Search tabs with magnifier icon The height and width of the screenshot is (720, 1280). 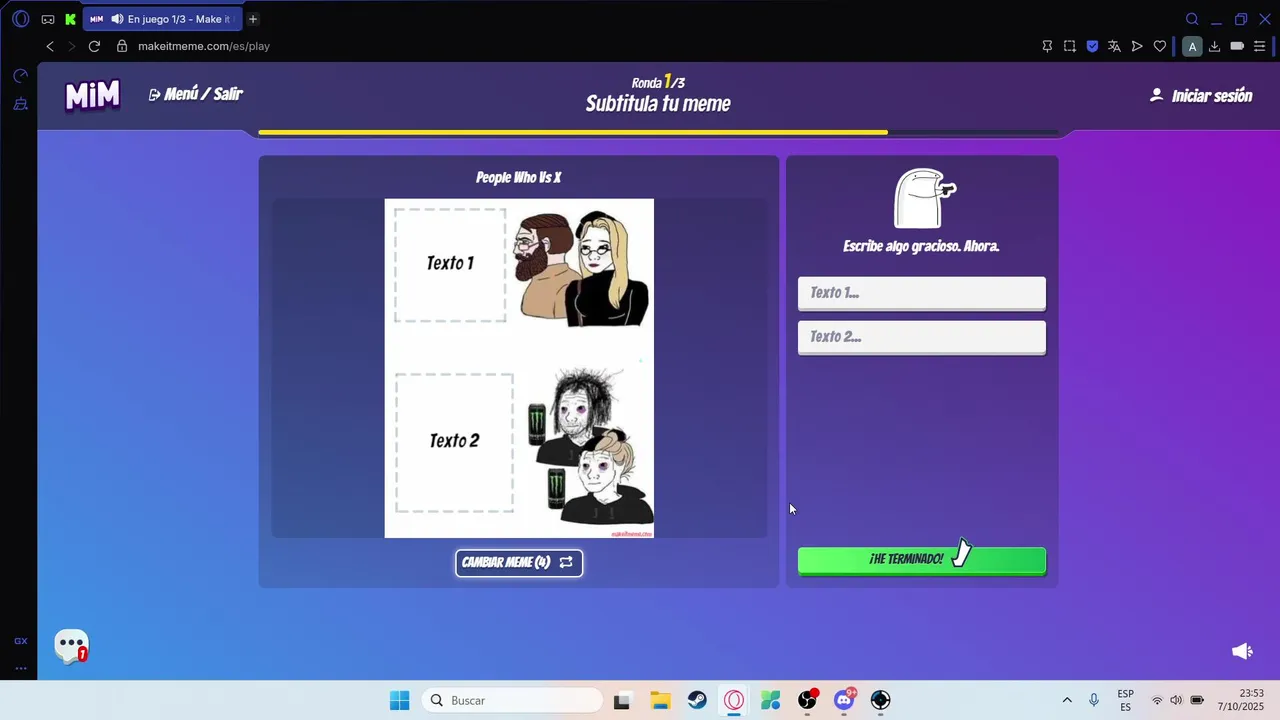click(x=1192, y=19)
